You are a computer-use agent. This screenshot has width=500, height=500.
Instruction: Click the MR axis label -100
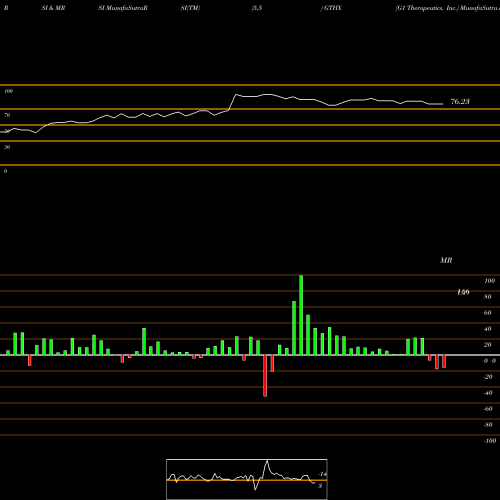pos(490,441)
